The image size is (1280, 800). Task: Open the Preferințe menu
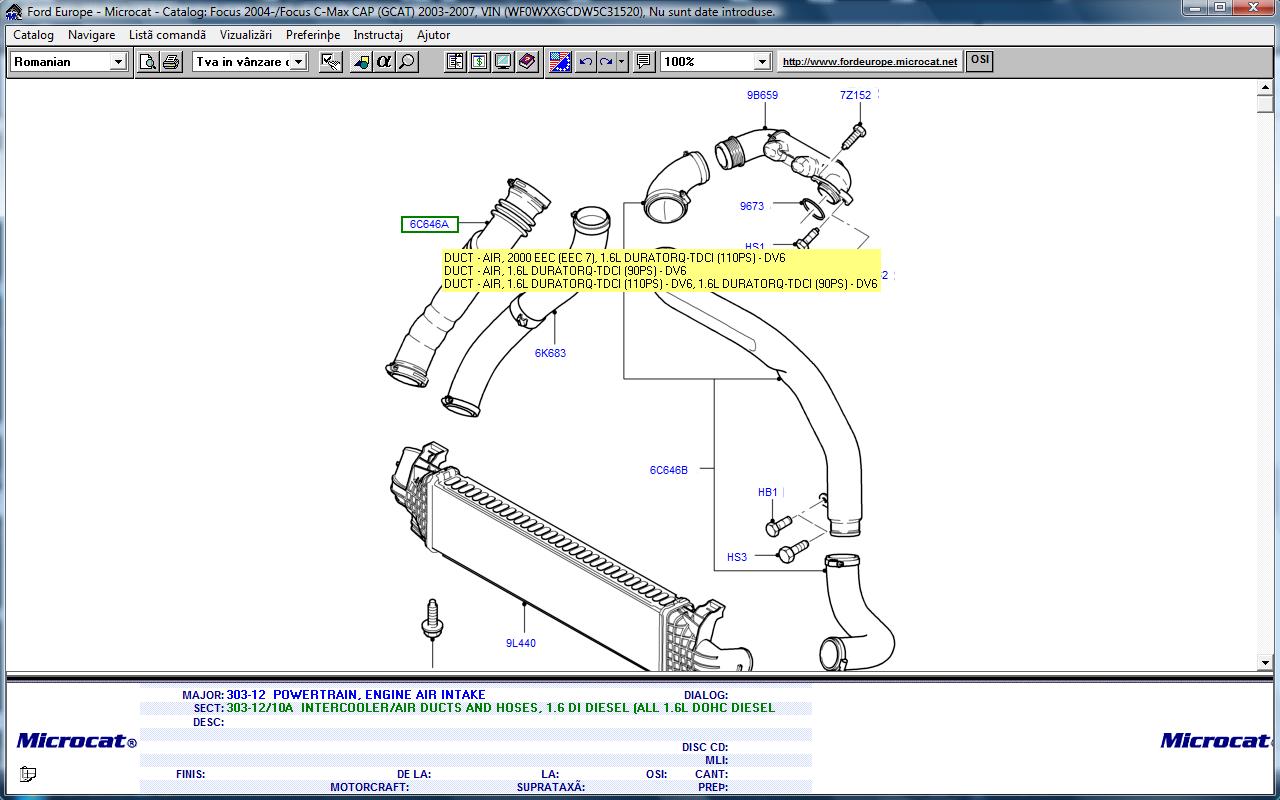(x=312, y=35)
